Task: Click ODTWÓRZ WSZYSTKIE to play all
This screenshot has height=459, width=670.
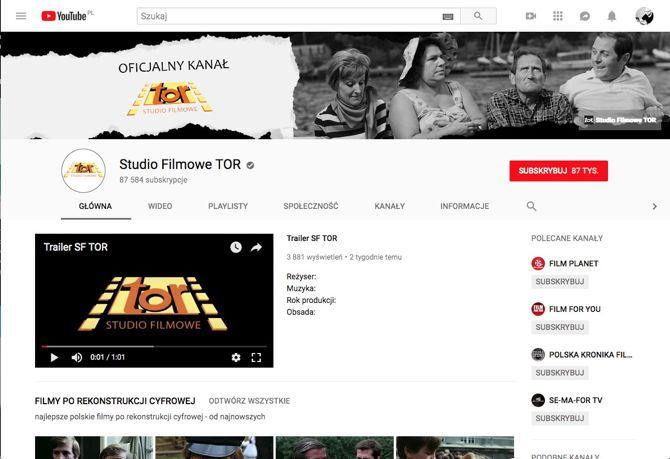Action: point(249,401)
